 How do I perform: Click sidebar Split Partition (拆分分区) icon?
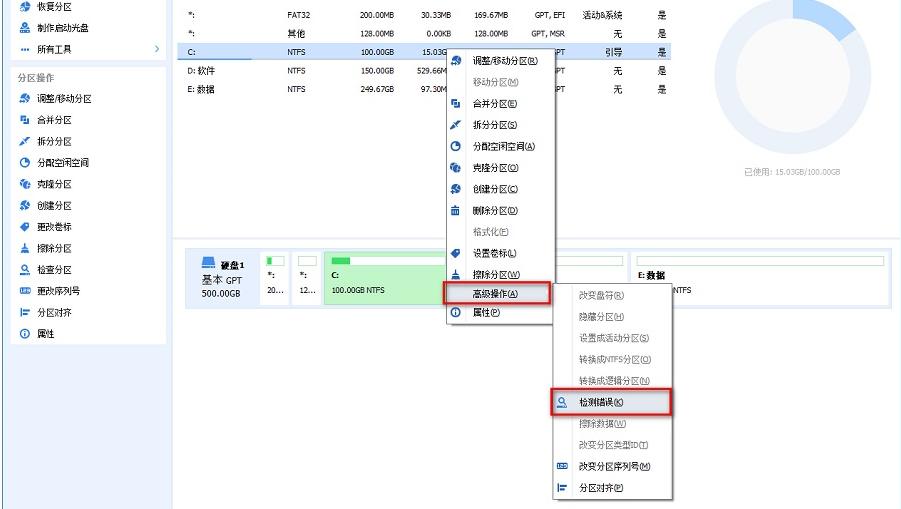coord(25,141)
